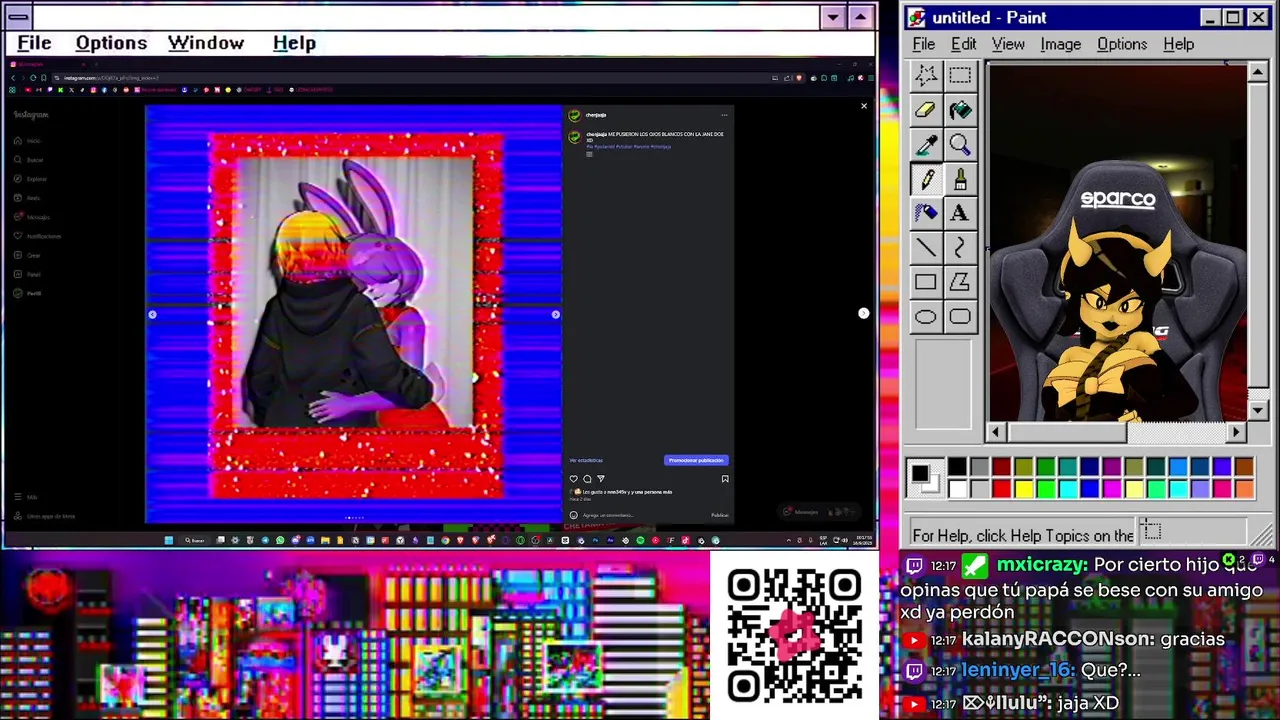Image resolution: width=1280 pixels, height=720 pixels.
Task: Activate the Text tool in Paint
Action: click(x=960, y=213)
